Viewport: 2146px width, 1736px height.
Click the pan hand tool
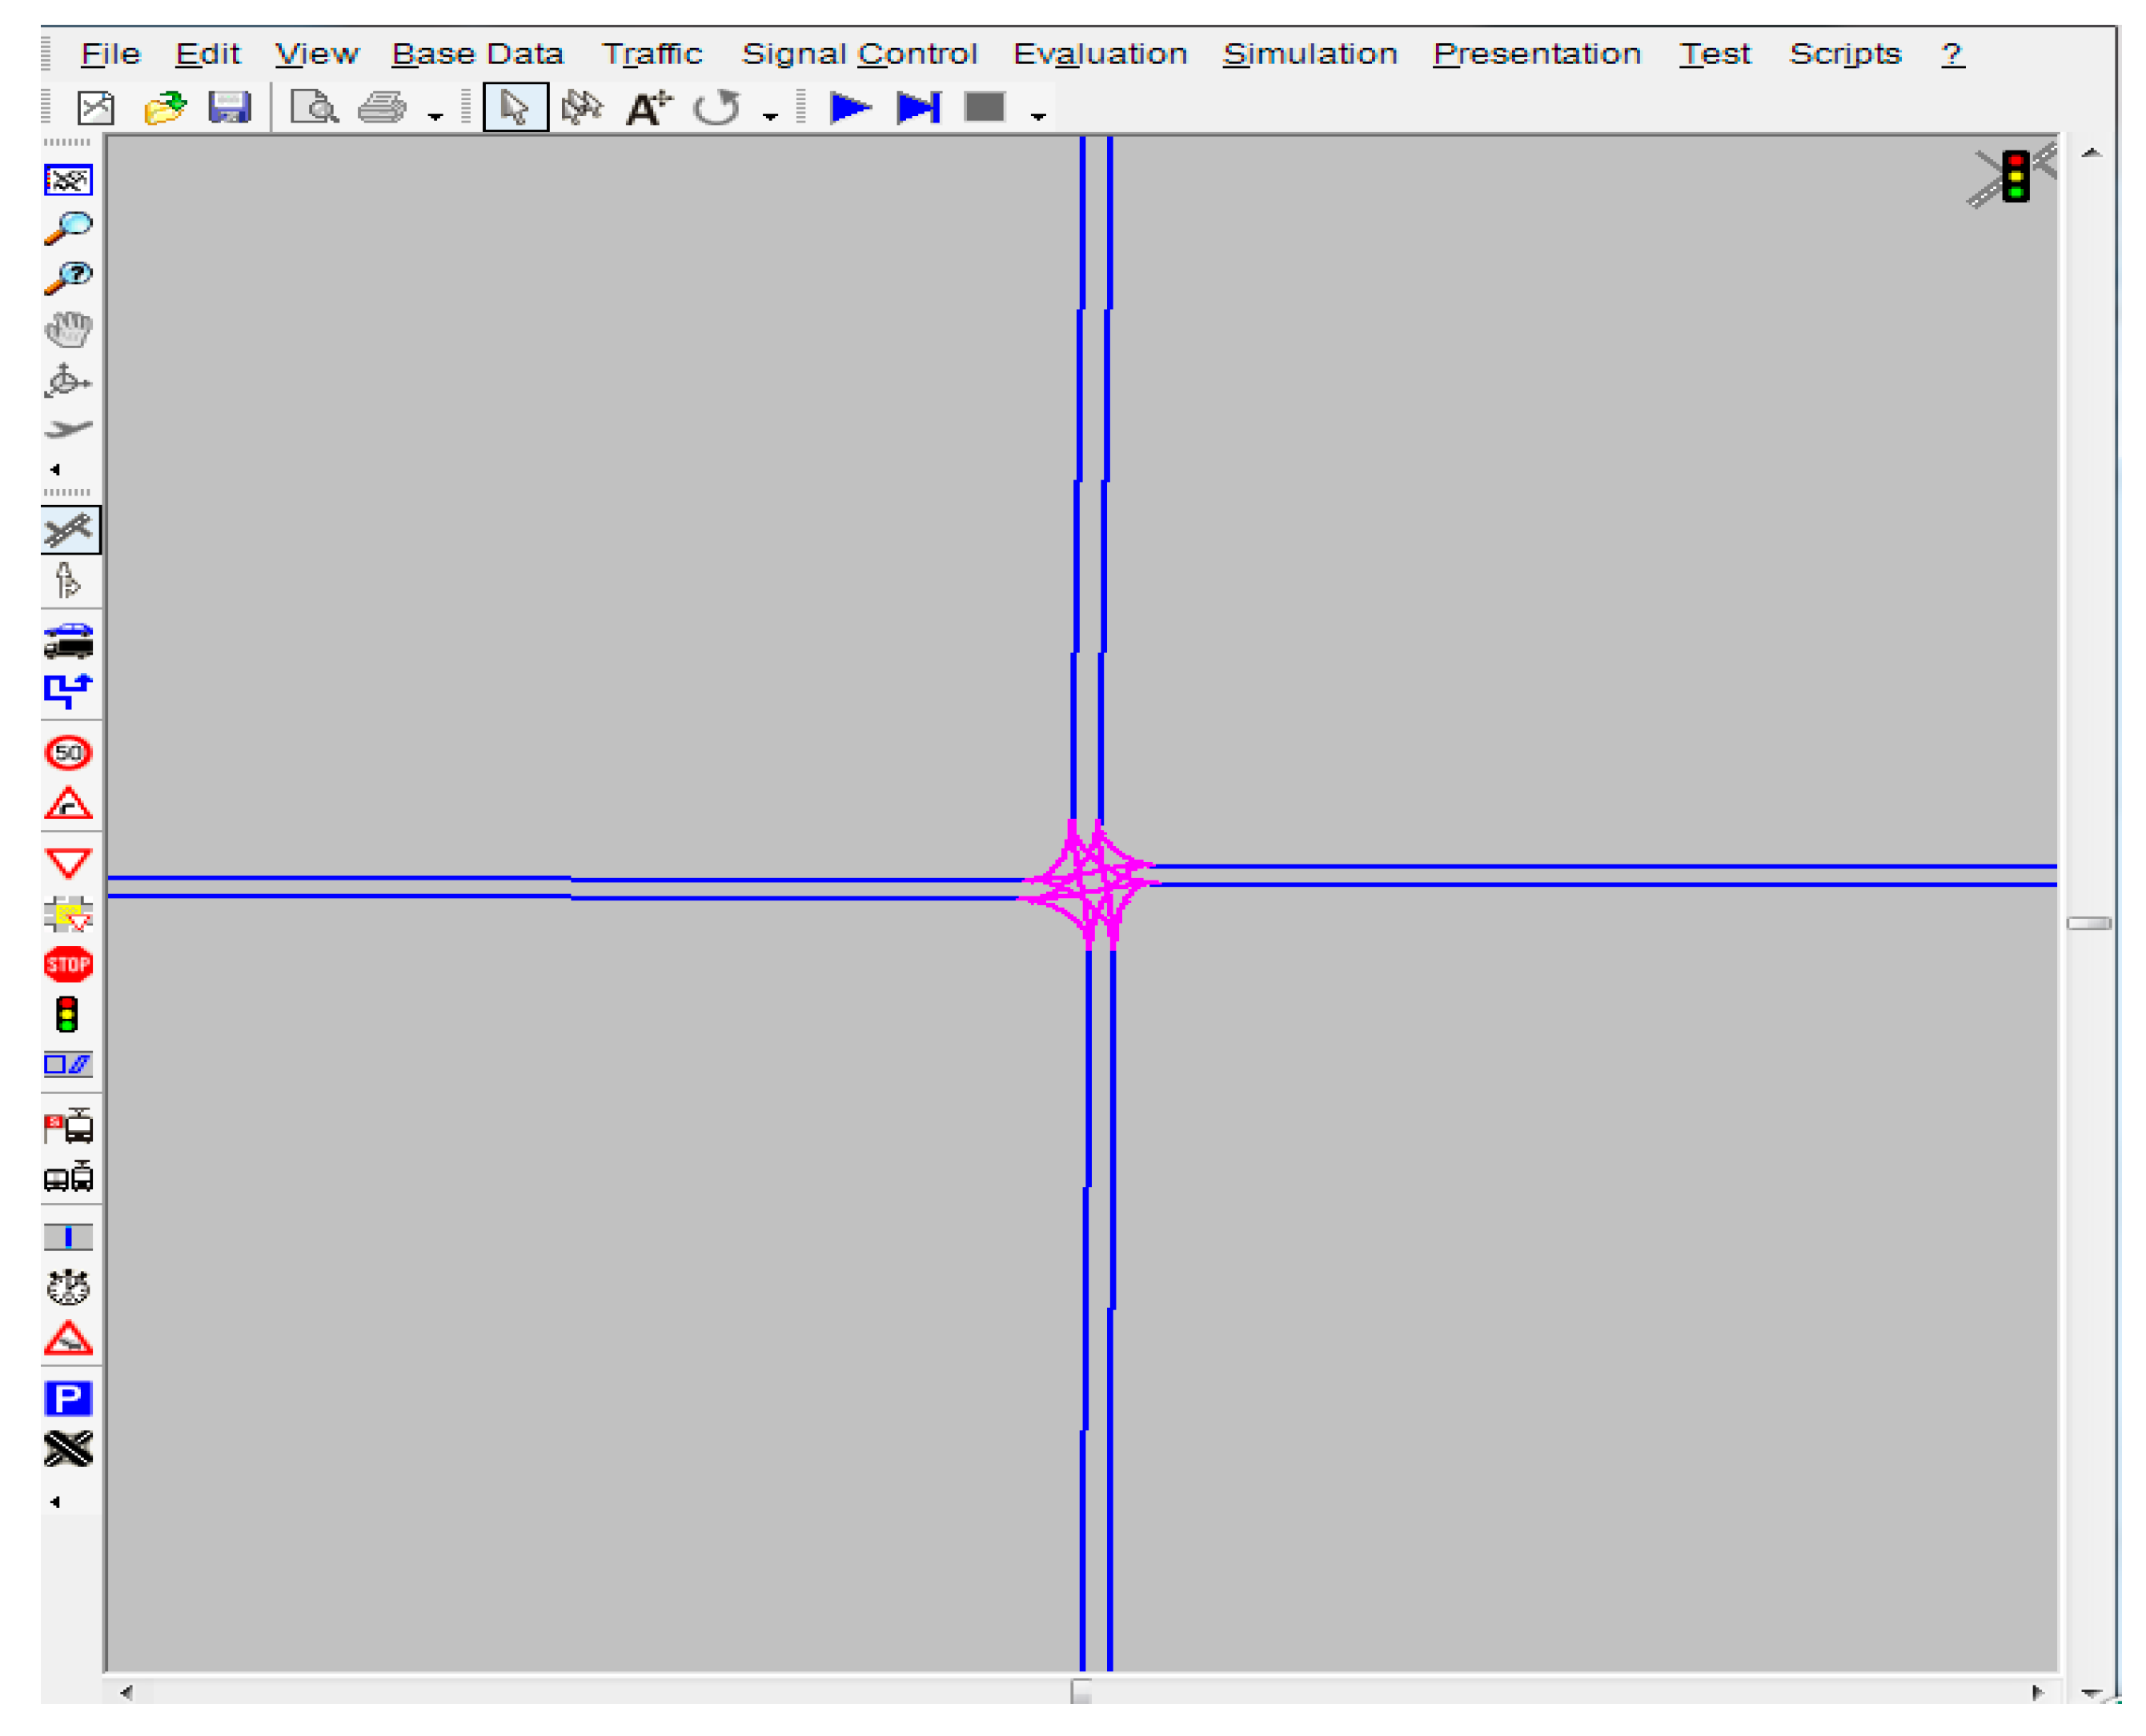click(x=68, y=328)
